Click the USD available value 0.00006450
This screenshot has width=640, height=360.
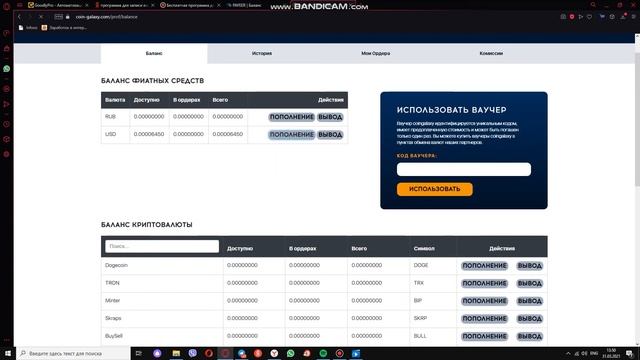(149, 134)
